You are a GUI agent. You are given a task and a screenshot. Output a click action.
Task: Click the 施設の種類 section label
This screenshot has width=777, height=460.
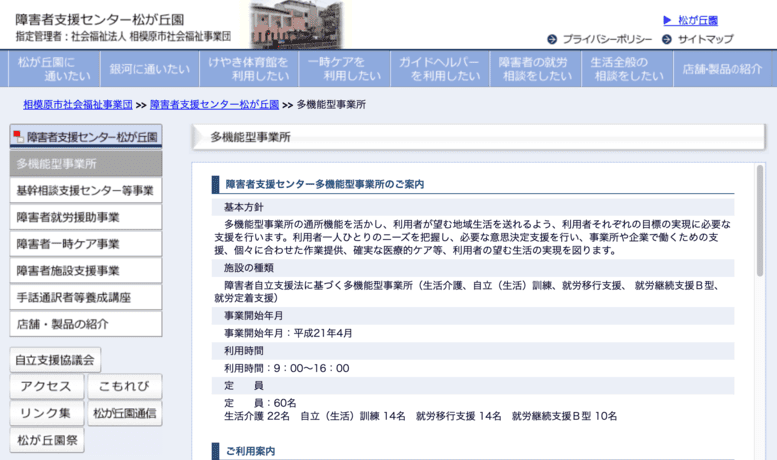249,268
